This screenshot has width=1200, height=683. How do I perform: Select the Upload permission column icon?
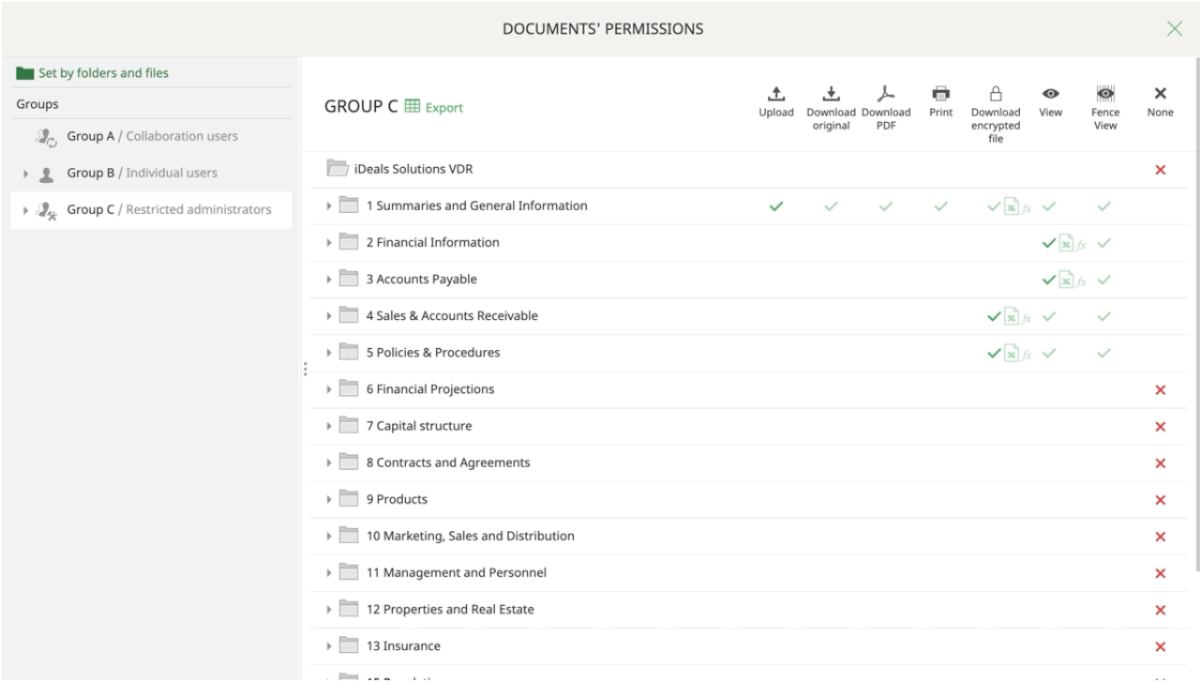[x=775, y=94]
